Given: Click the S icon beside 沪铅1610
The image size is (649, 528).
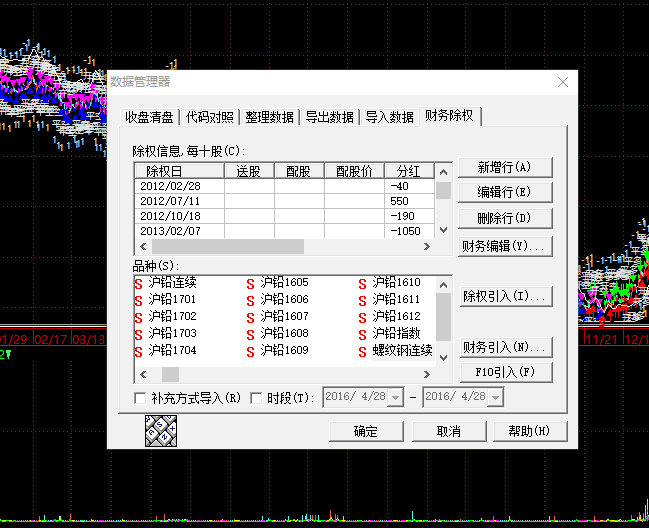Looking at the screenshot, I should [x=363, y=284].
